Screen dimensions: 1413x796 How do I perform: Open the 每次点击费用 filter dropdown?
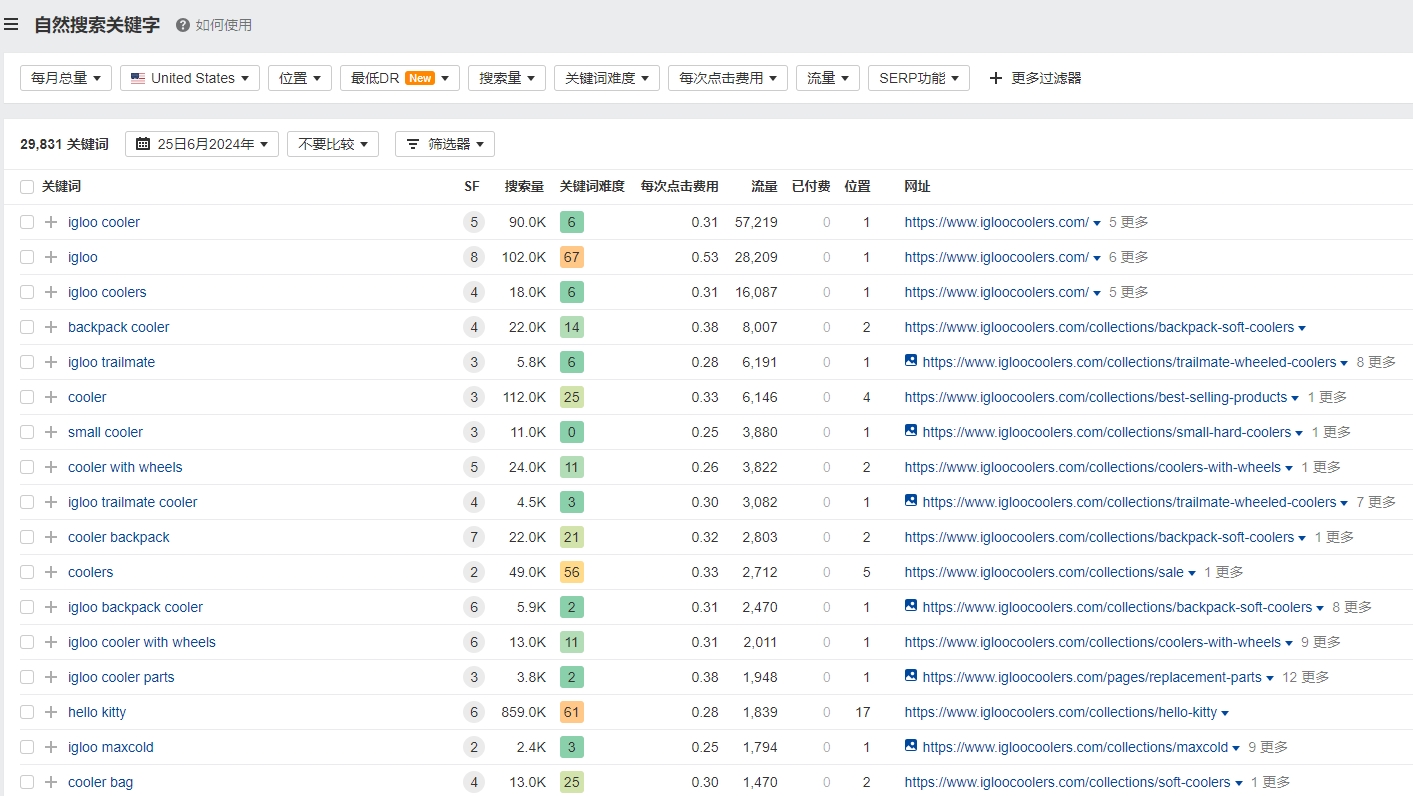(728, 78)
